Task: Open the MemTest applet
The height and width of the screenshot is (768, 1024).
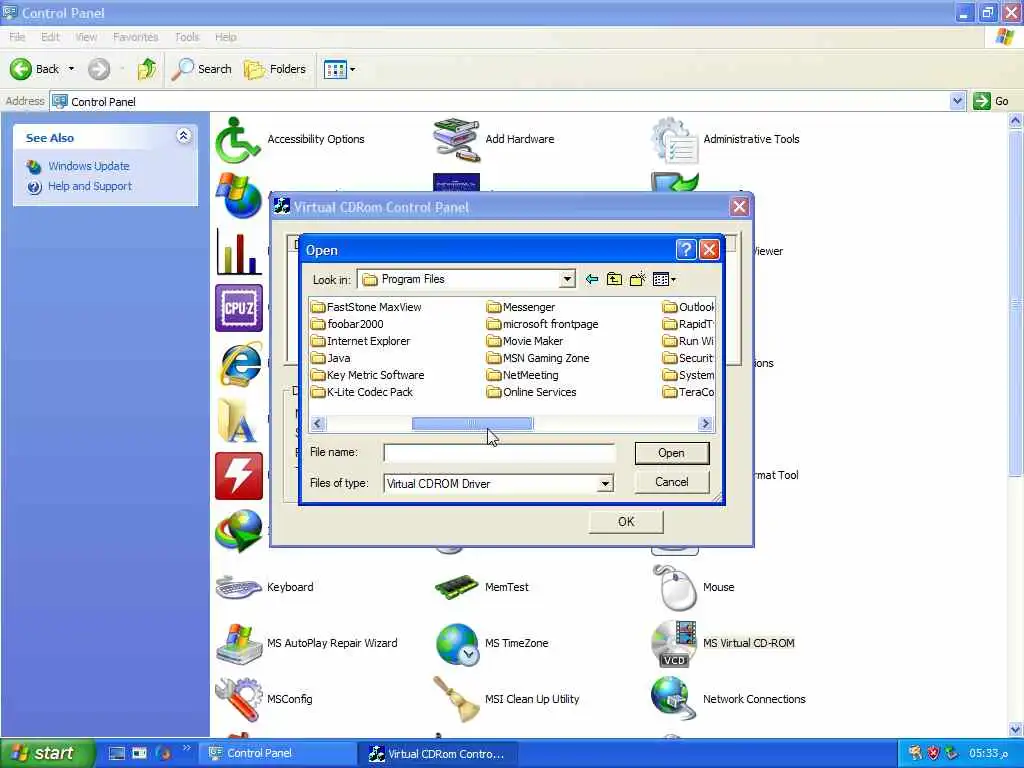Action: pos(482,587)
